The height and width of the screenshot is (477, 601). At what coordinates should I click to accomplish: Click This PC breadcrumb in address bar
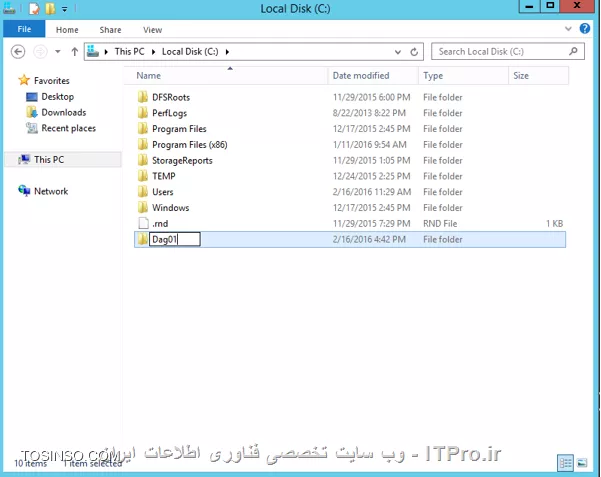click(x=130, y=51)
